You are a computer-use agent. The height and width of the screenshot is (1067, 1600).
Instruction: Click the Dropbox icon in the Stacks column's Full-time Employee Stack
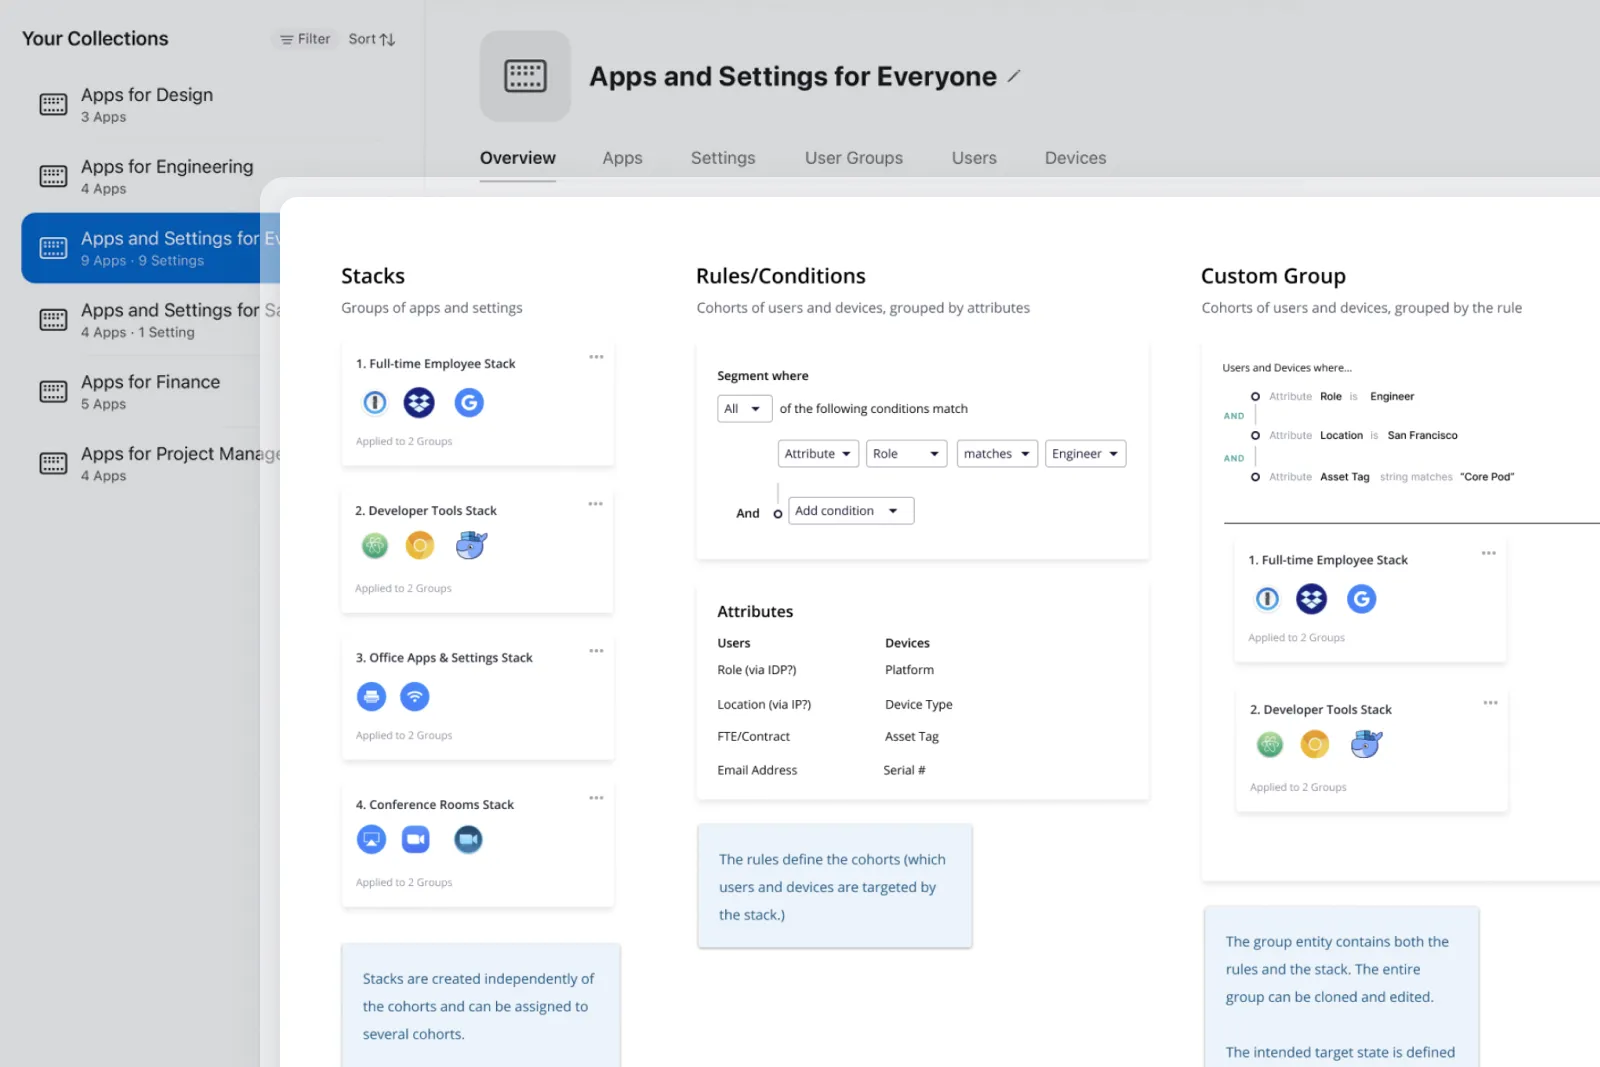pos(419,402)
